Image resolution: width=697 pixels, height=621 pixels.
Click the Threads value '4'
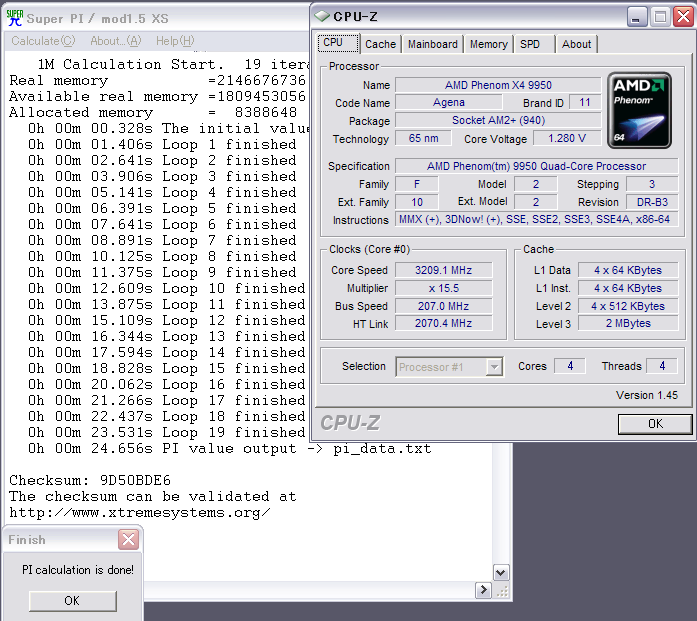tap(662, 366)
